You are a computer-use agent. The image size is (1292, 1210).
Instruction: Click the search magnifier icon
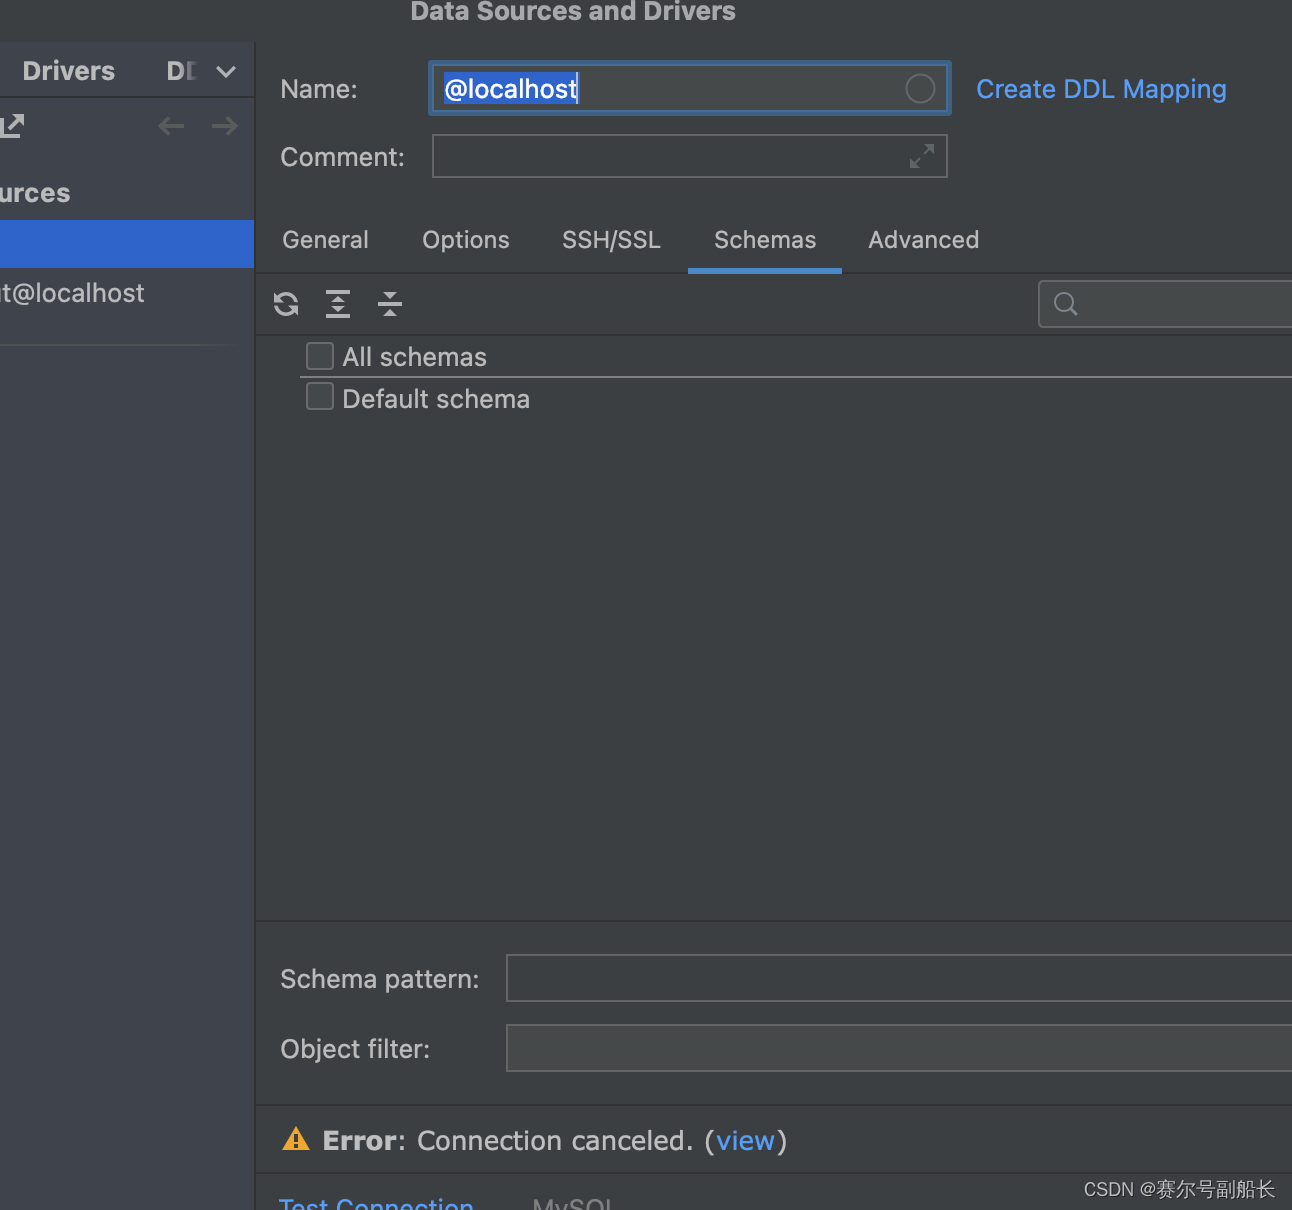pos(1066,304)
